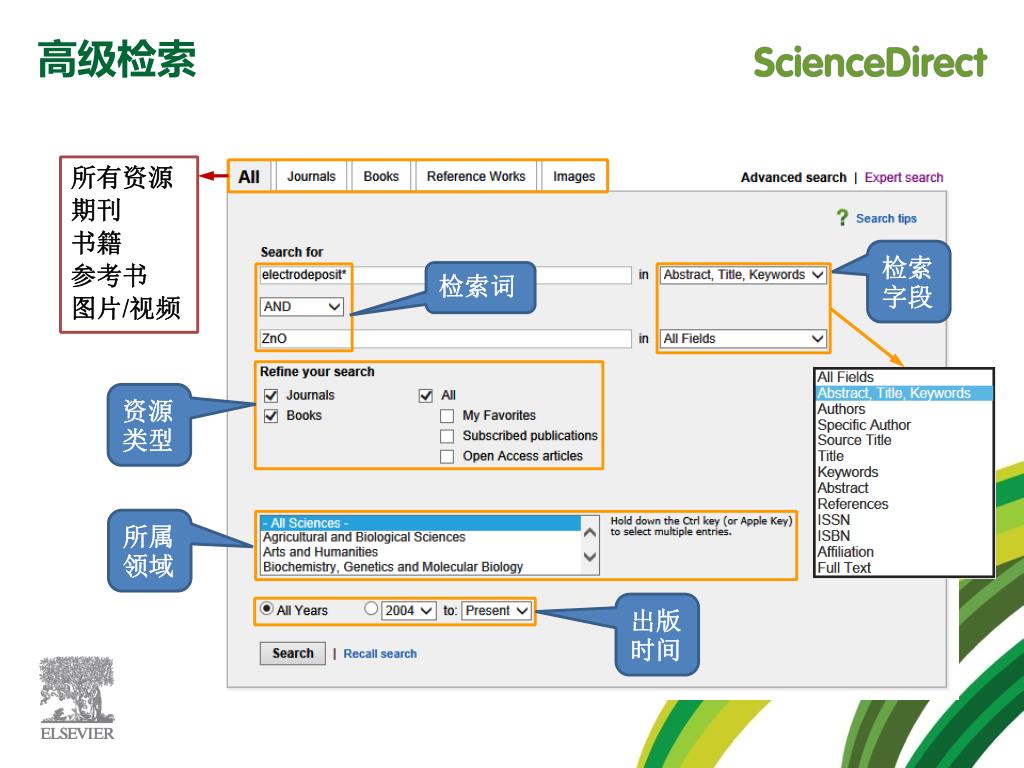The width and height of the screenshot is (1024, 768).
Task: Click the Search button
Action: click(293, 653)
